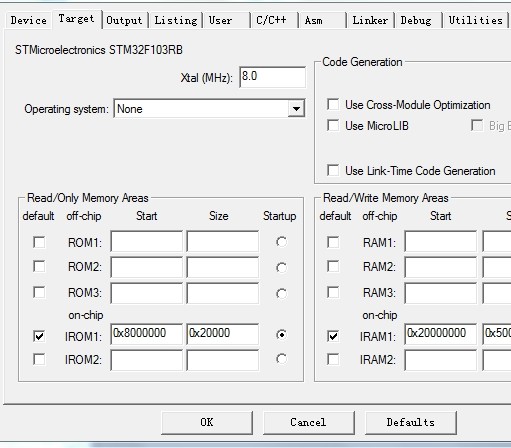The height and width of the screenshot is (448, 511).
Task: Click the ROM3 Size field
Action: 222,293
